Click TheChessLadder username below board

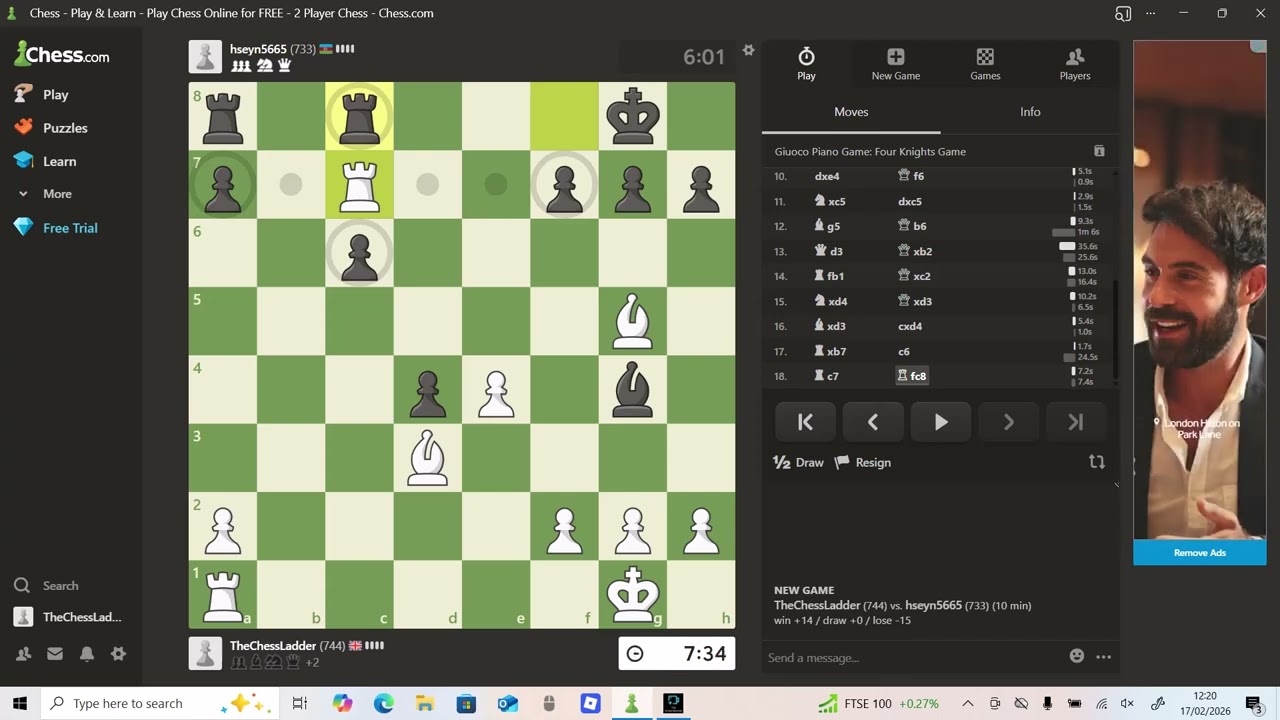(272, 646)
